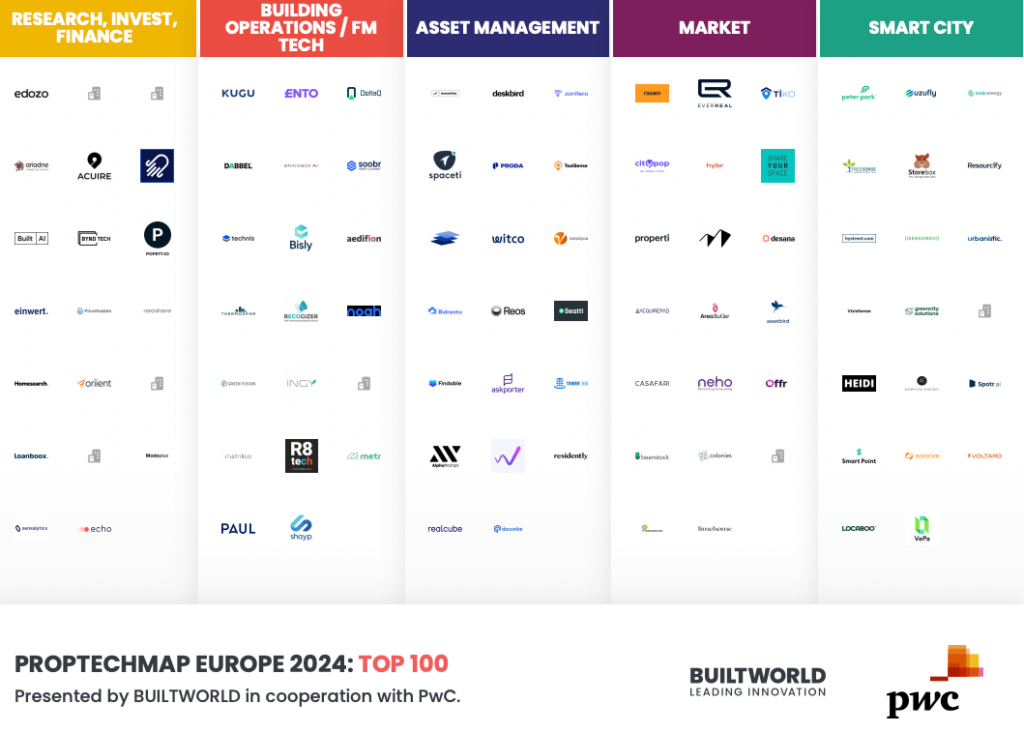This screenshot has width=1024, height=733.
Task: Click the DABBEL logo
Action: (238, 166)
